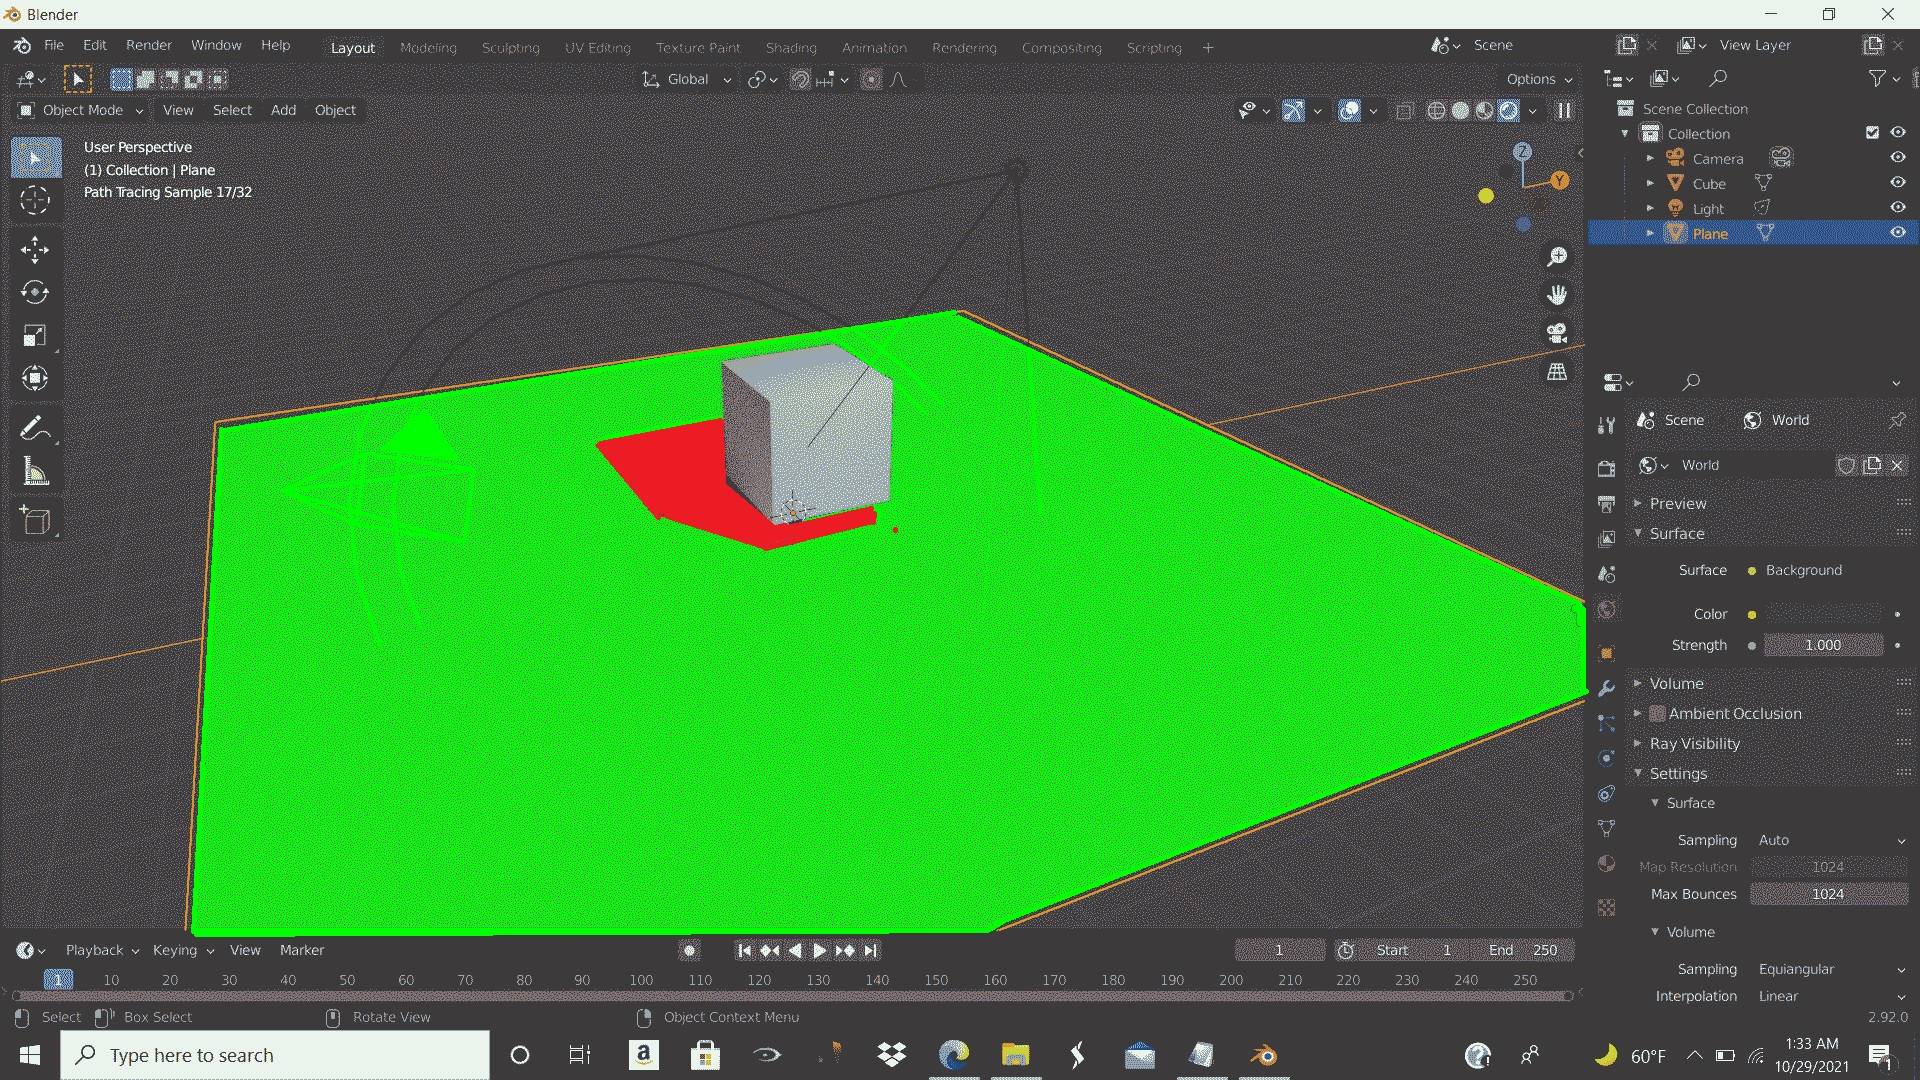This screenshot has height=1080, width=1920.
Task: Select the Annotate tool
Action: 35,429
